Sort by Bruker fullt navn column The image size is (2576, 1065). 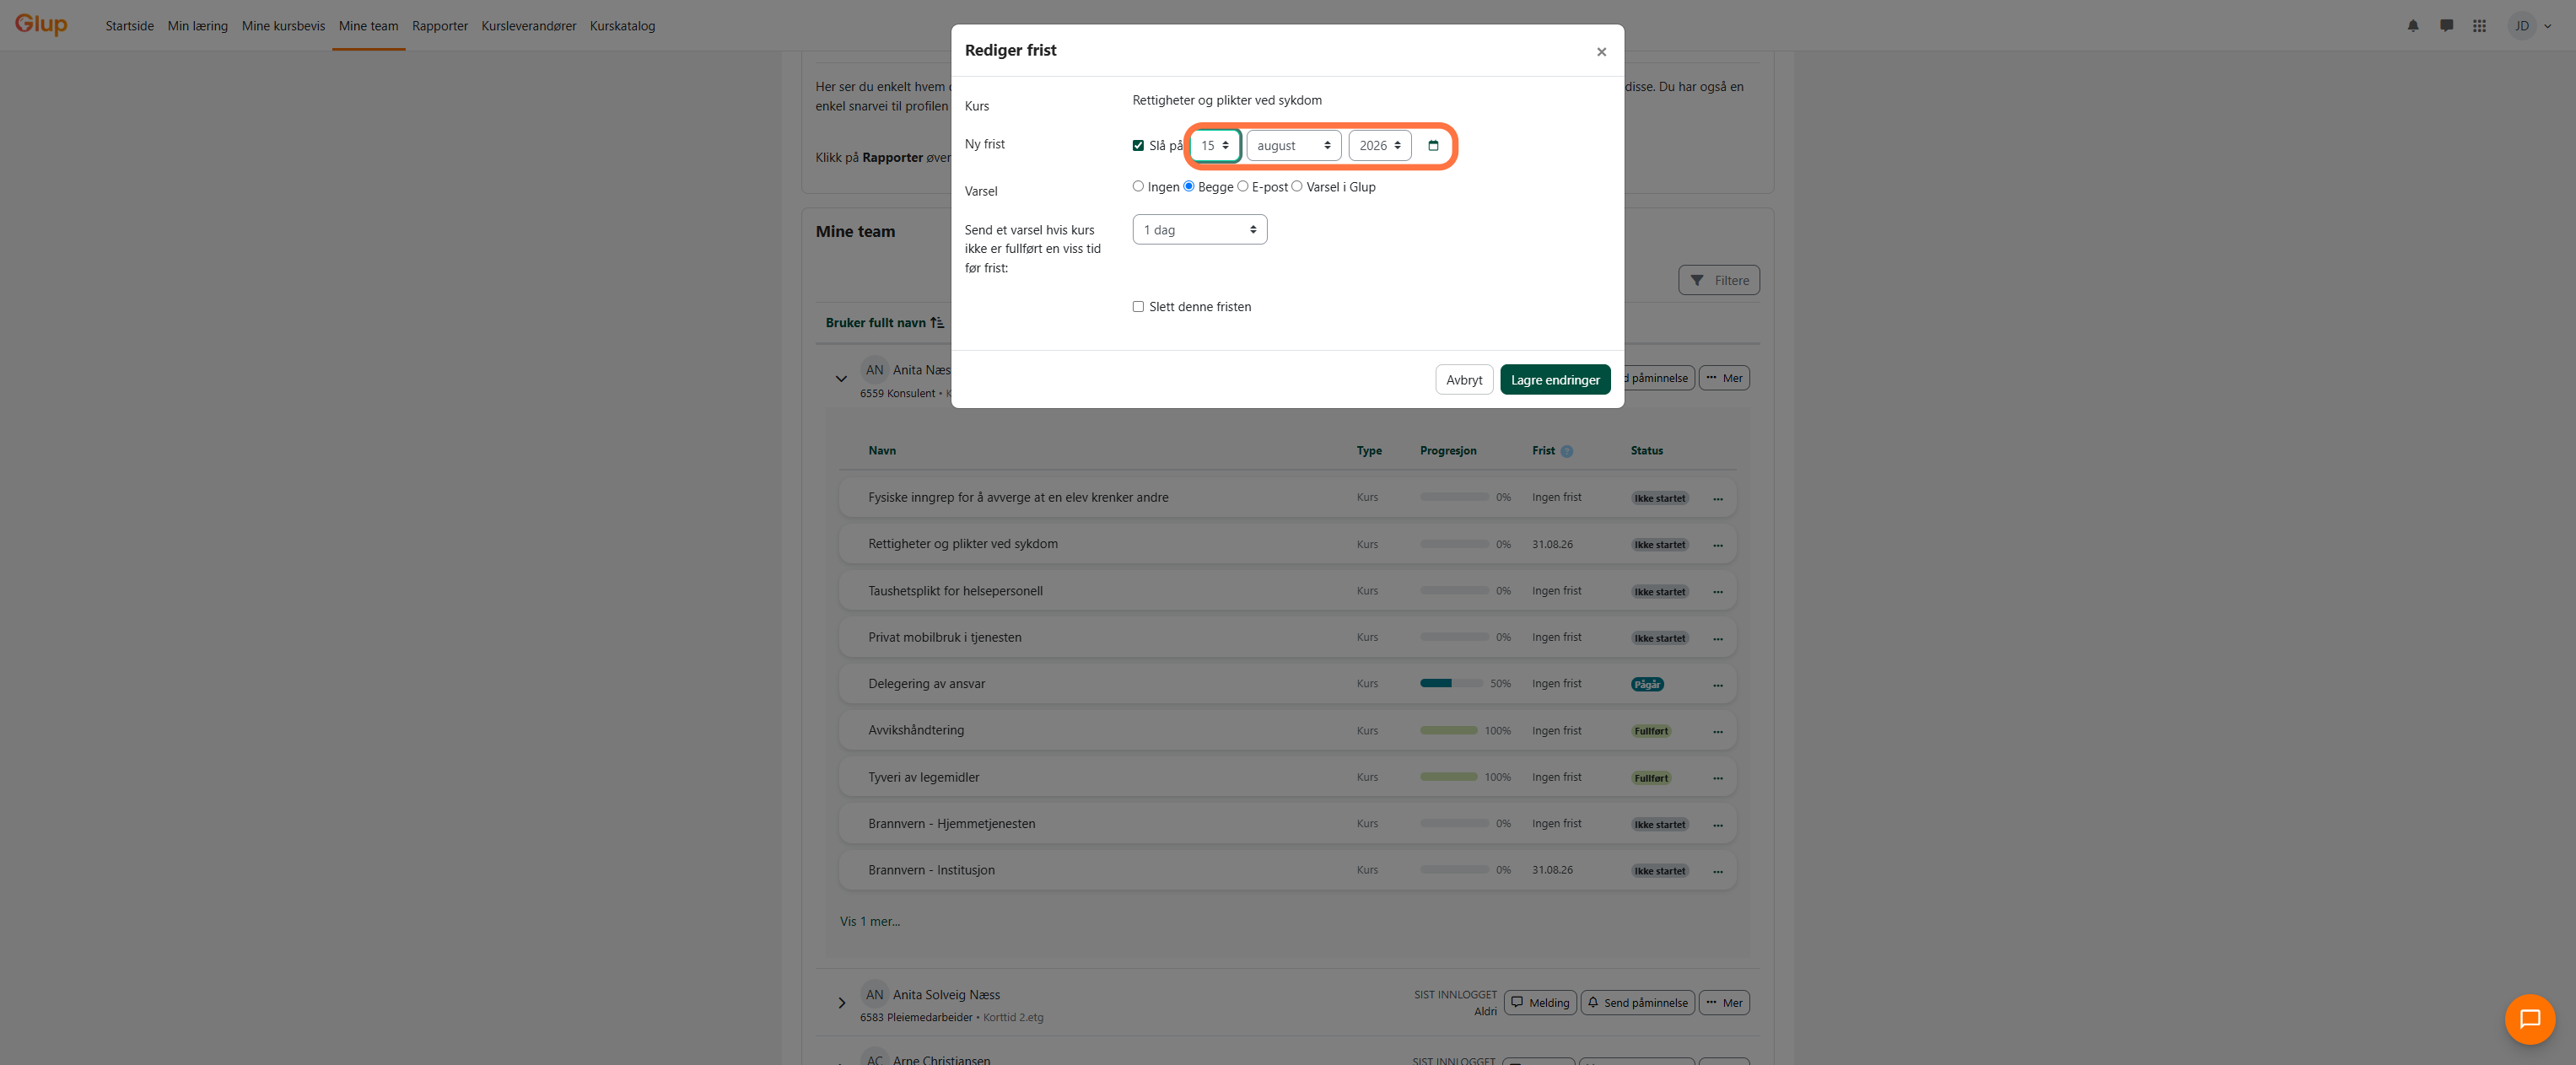(x=884, y=323)
